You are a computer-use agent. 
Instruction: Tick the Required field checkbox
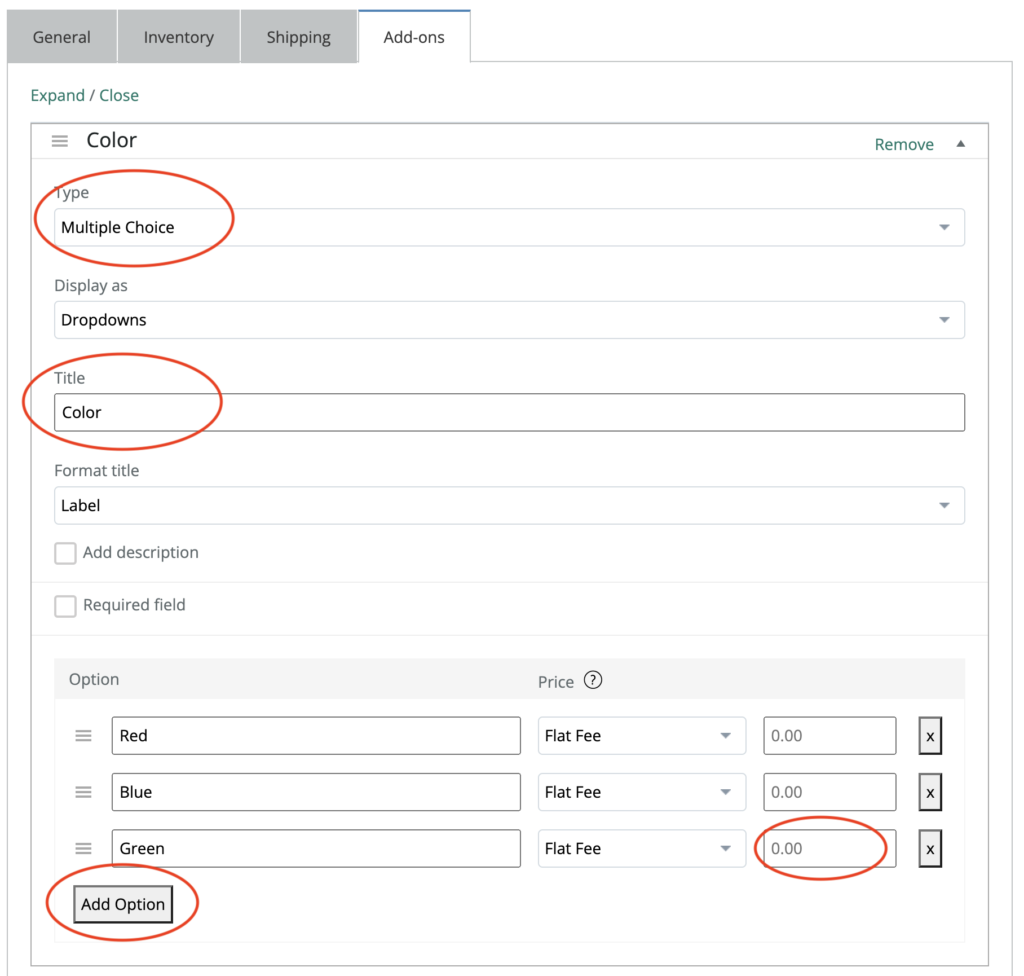[x=66, y=606]
